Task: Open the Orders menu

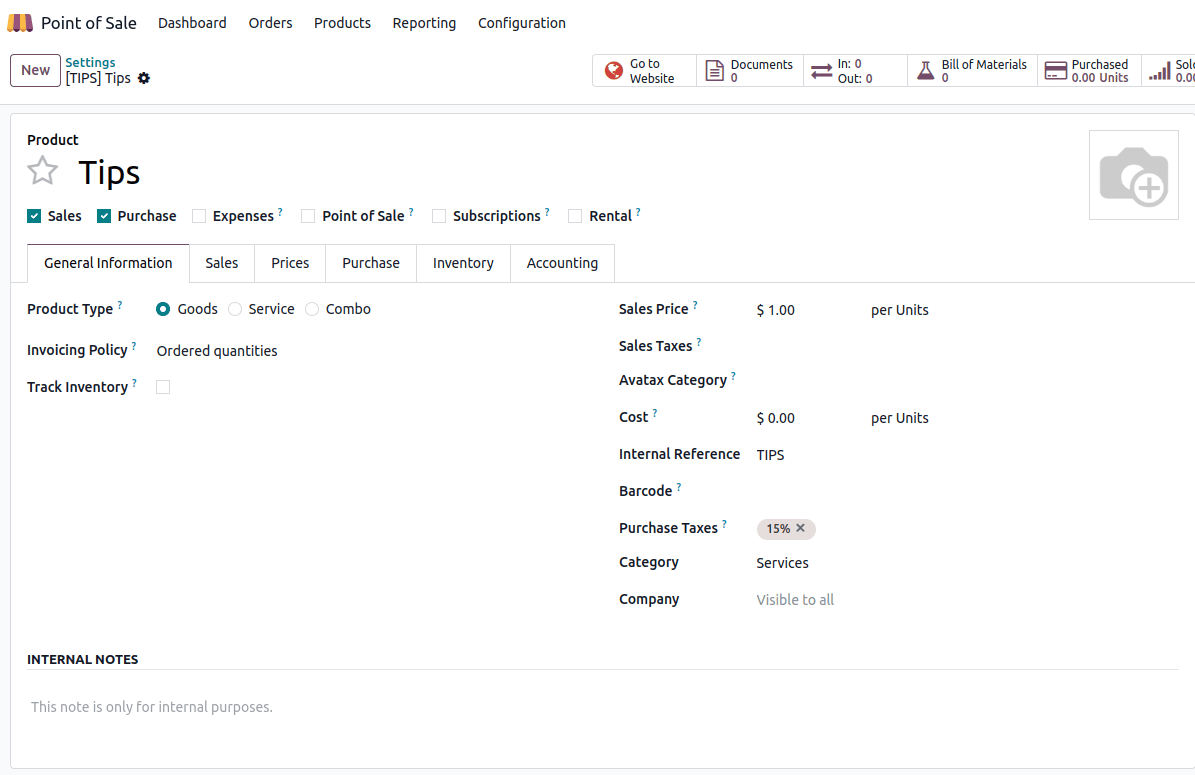Action: pyautogui.click(x=271, y=23)
